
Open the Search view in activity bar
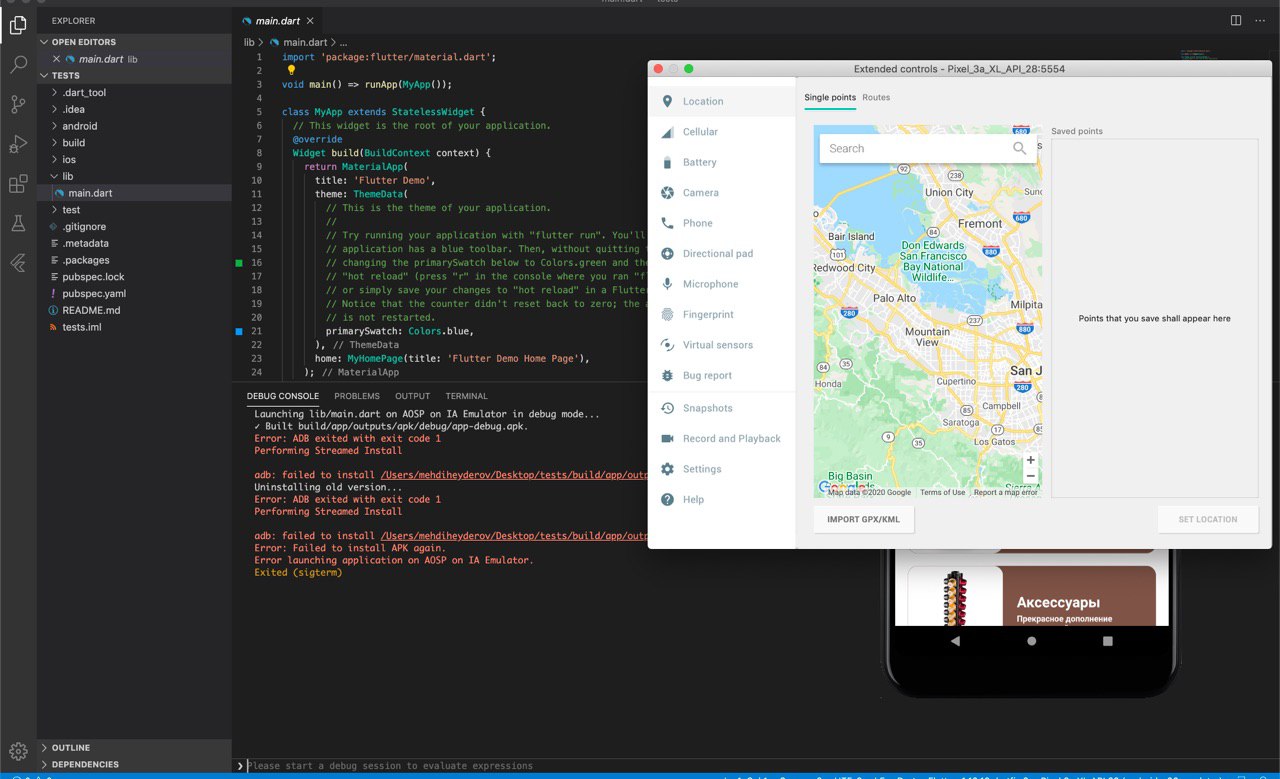(x=18, y=65)
